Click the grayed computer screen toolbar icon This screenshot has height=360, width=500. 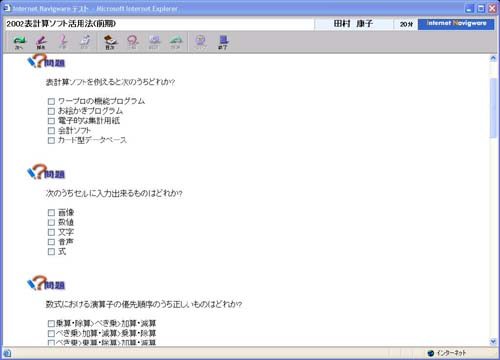pyautogui.click(x=154, y=42)
